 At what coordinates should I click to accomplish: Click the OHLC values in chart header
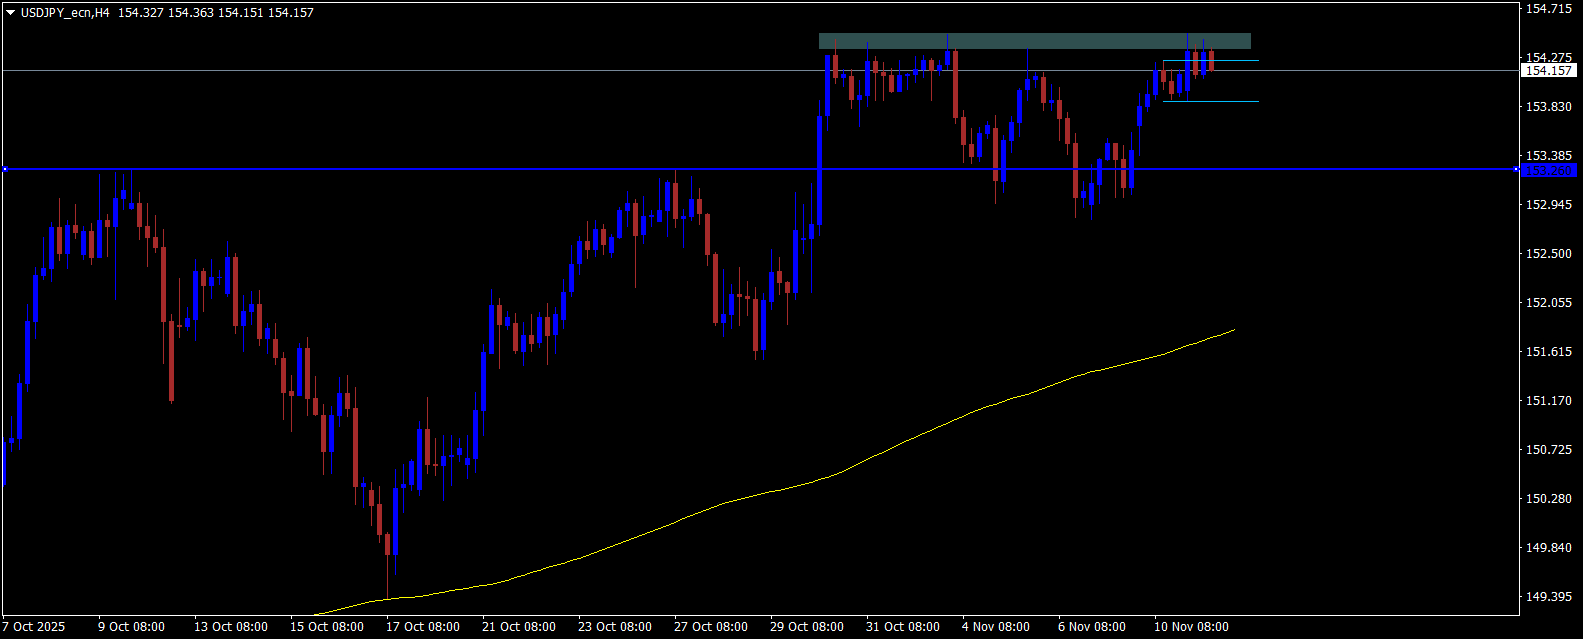215,13
